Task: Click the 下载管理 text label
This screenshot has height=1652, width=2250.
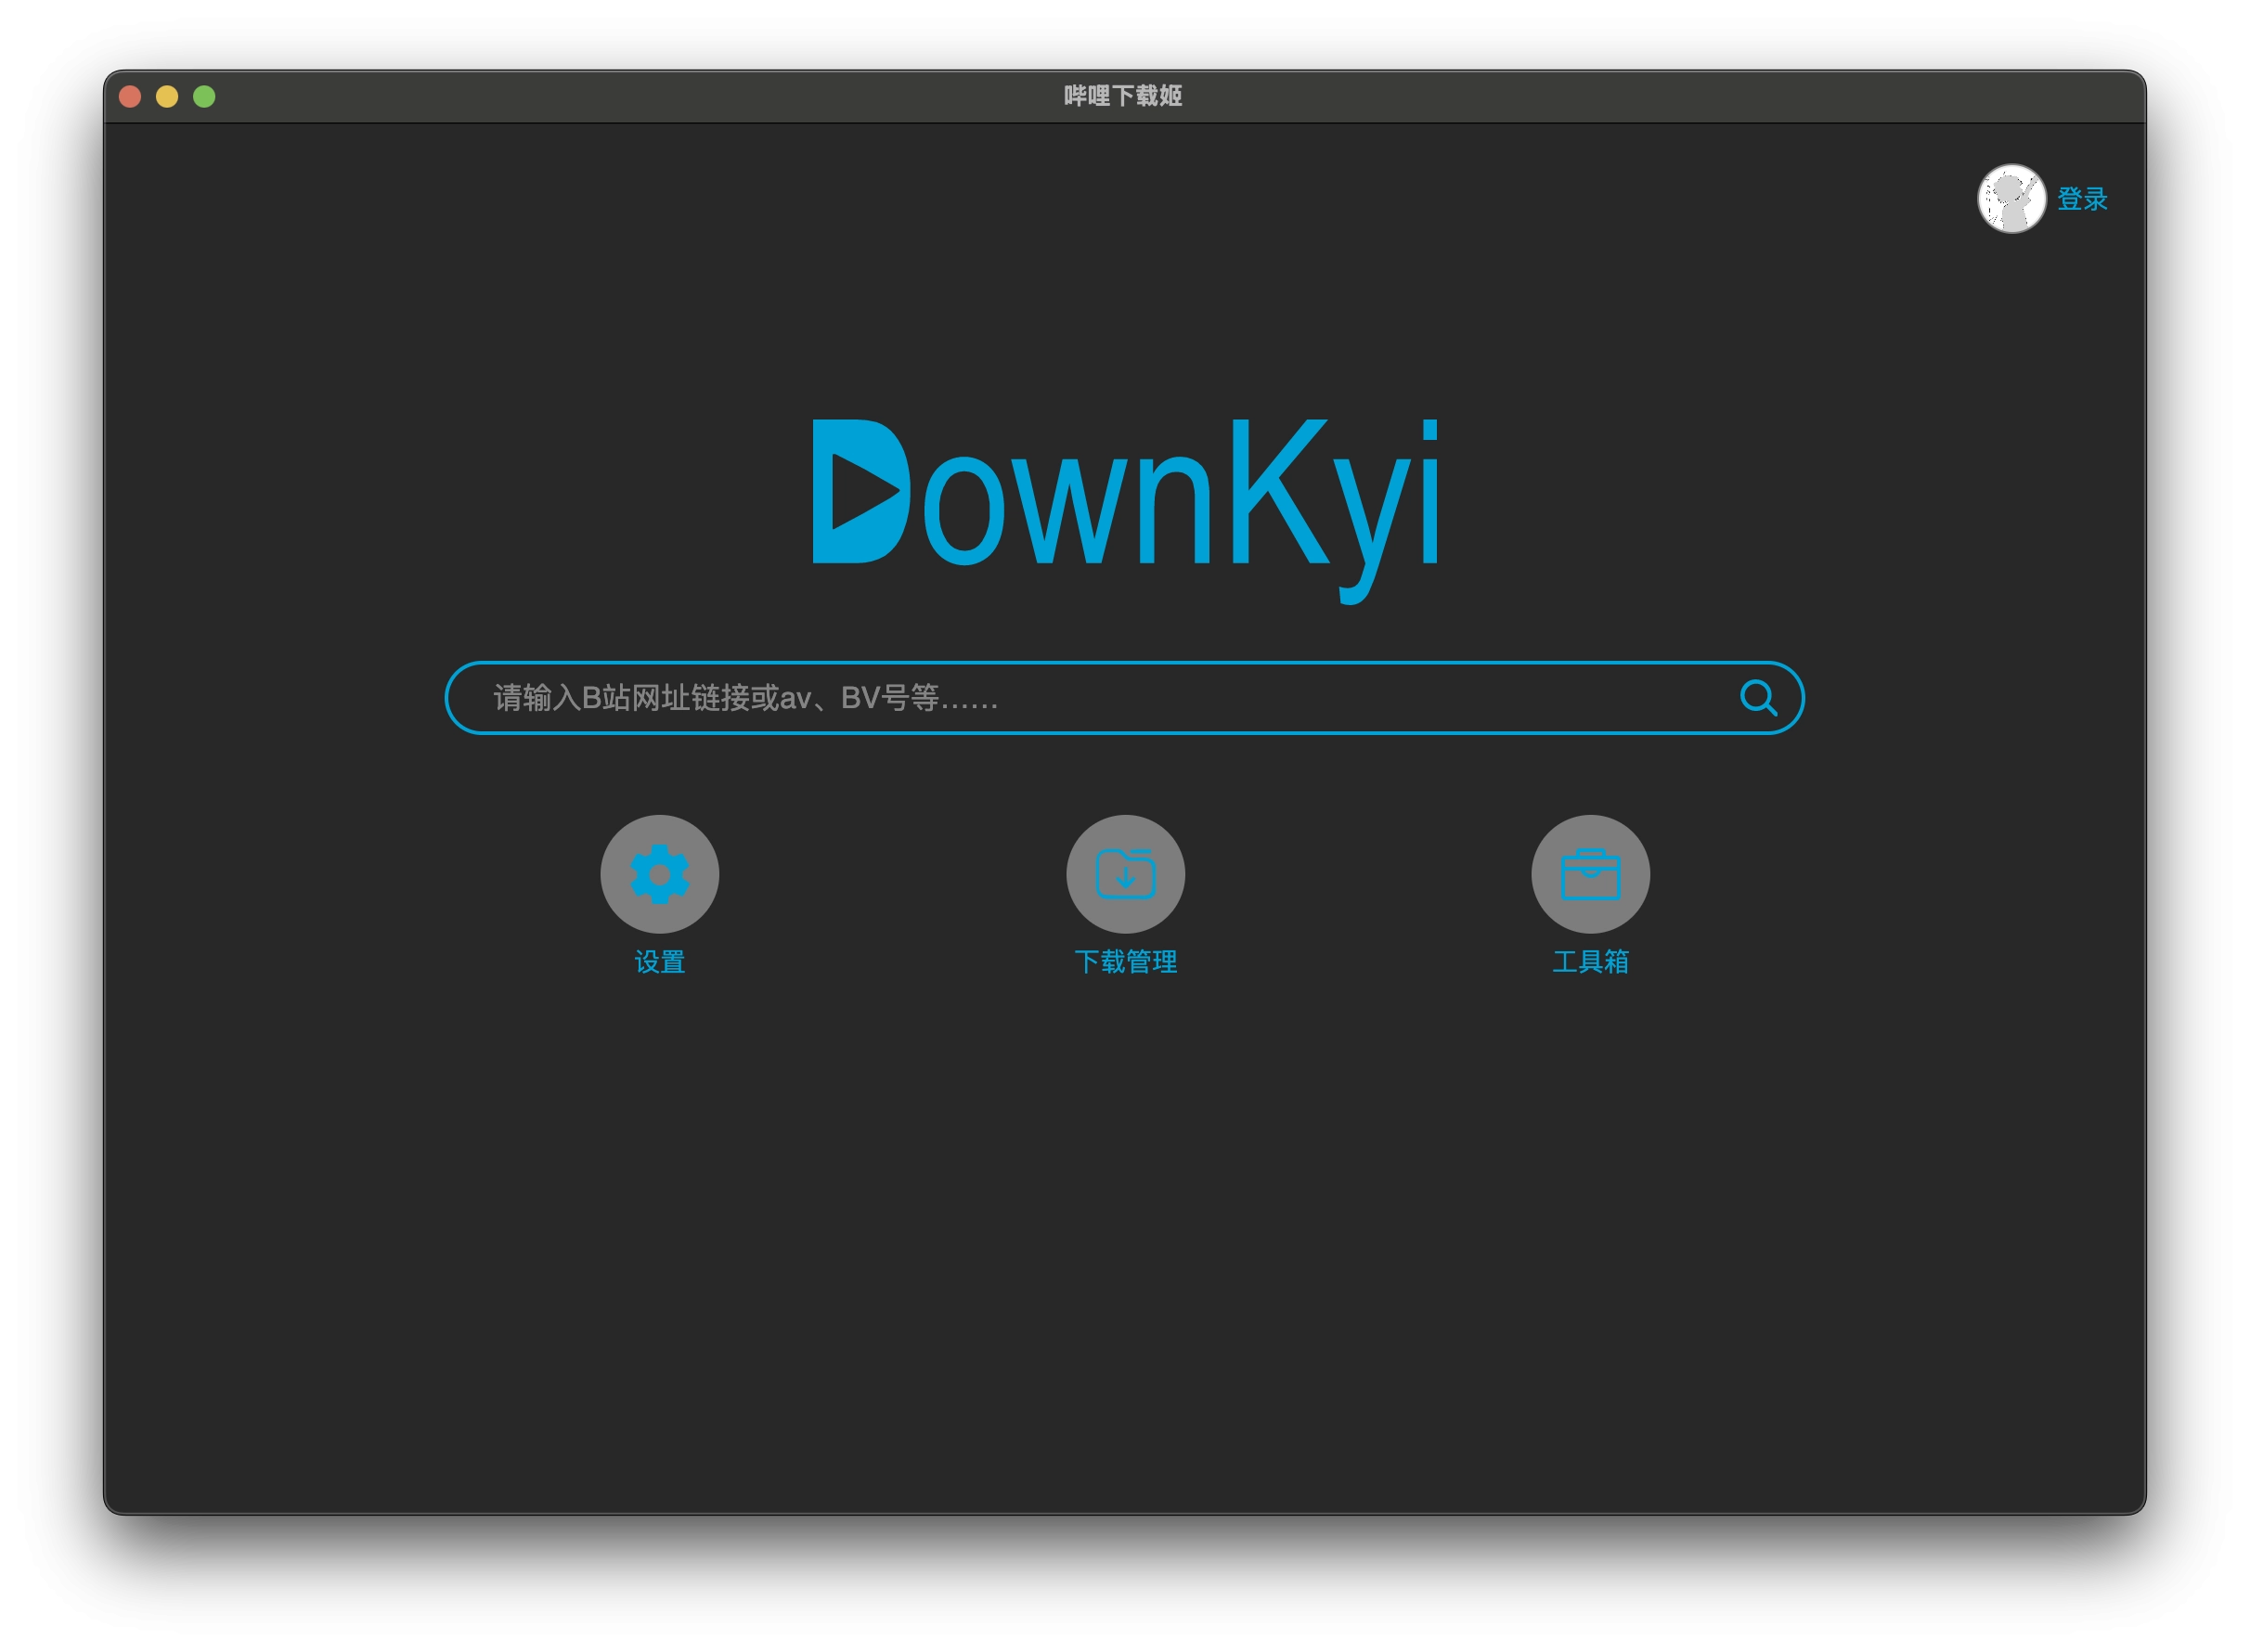Action: (x=1125, y=962)
